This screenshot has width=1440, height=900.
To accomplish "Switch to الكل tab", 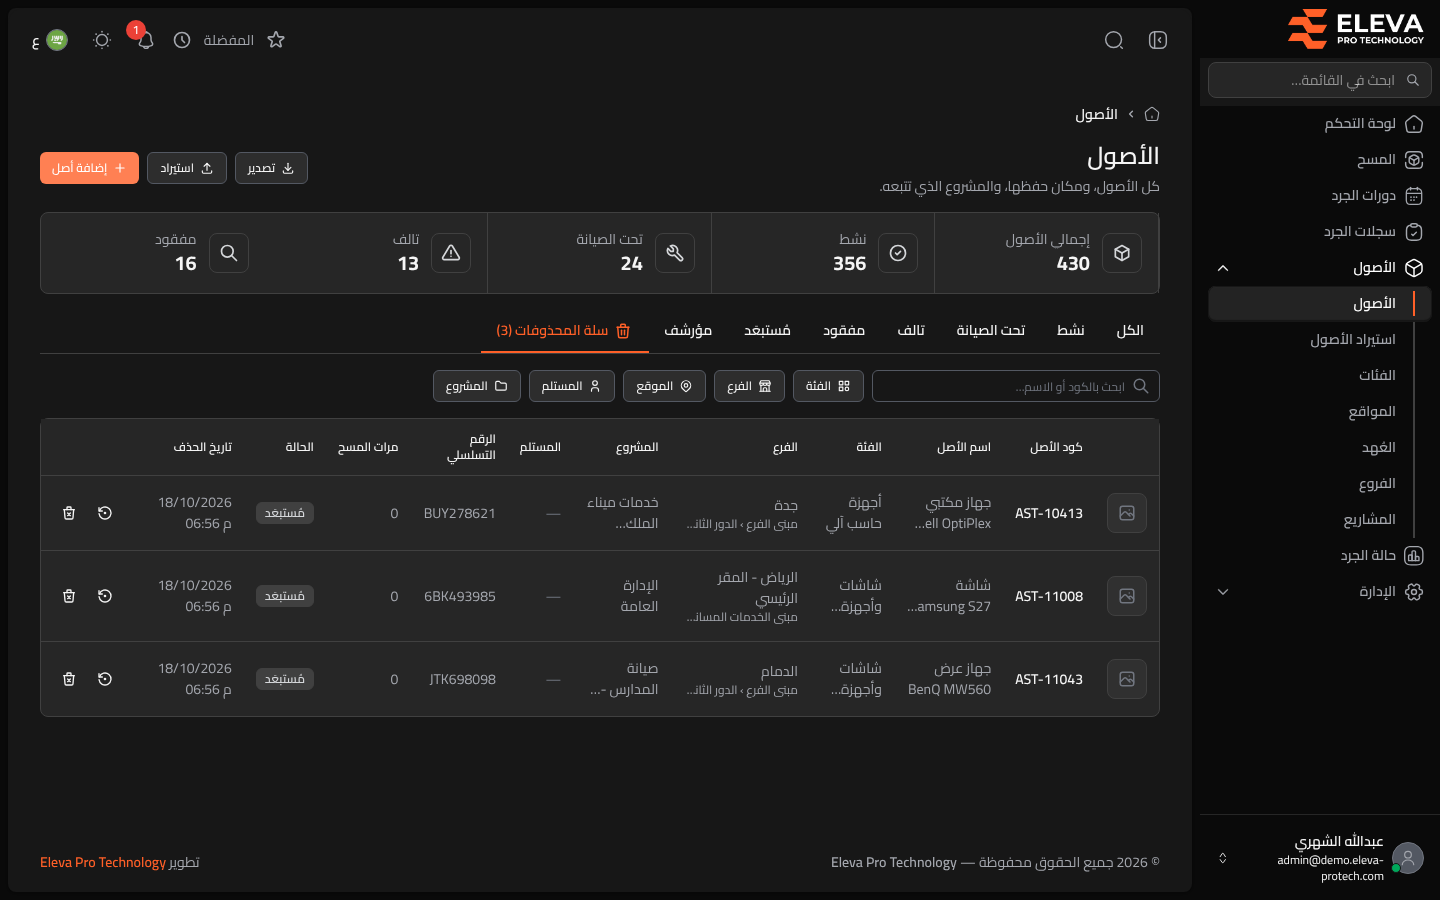I will (x=1130, y=330).
